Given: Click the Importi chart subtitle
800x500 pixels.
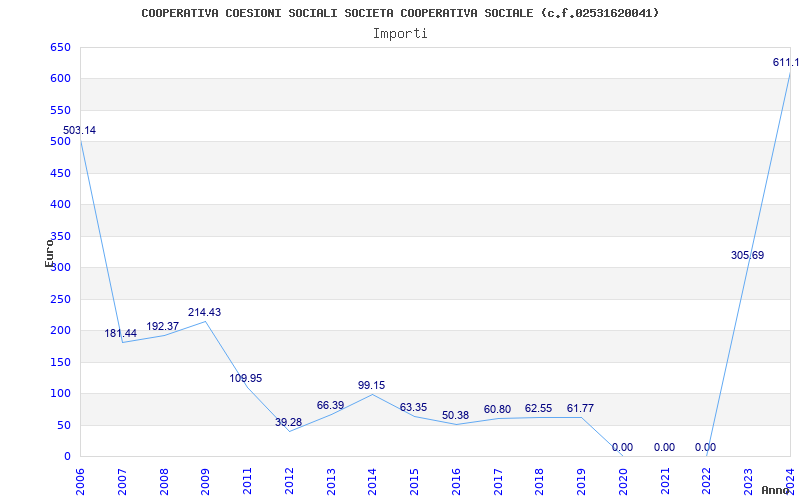Looking at the screenshot, I should point(400,34).
